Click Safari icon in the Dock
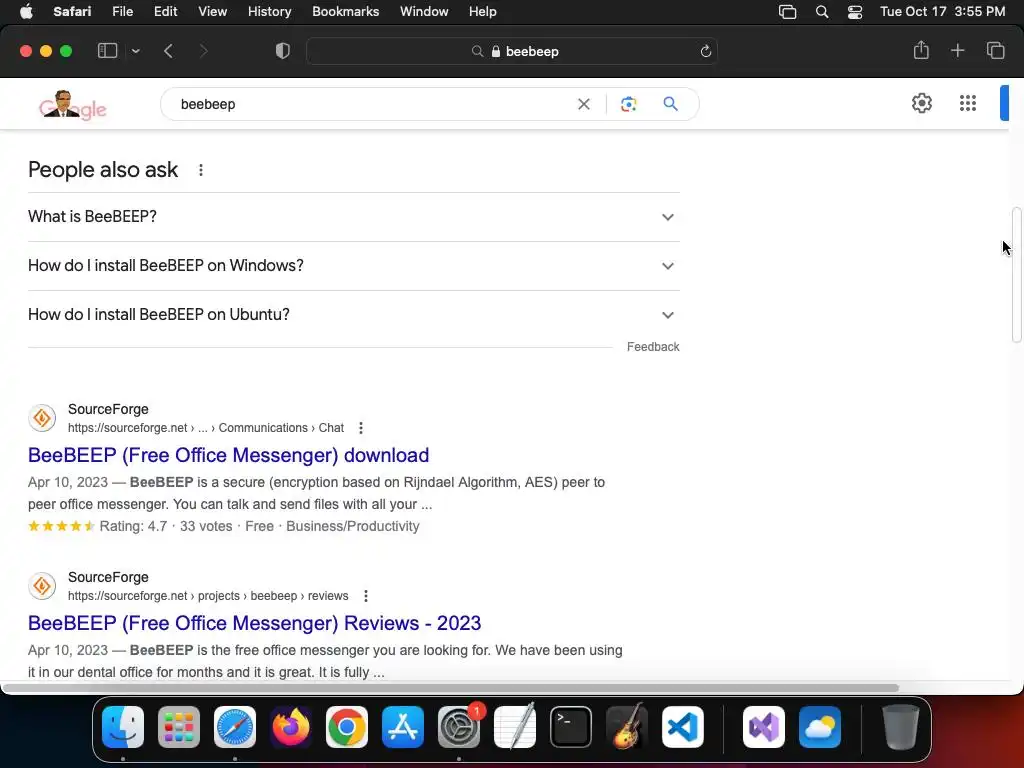The image size is (1024, 768). [235, 727]
